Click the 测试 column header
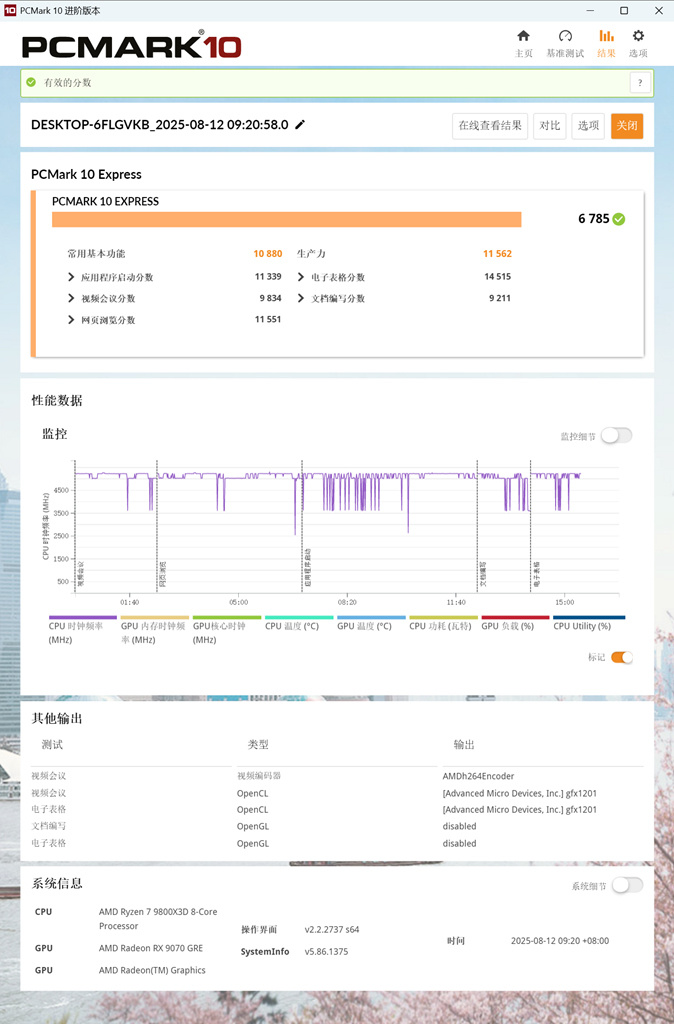 pyautogui.click(x=52, y=744)
